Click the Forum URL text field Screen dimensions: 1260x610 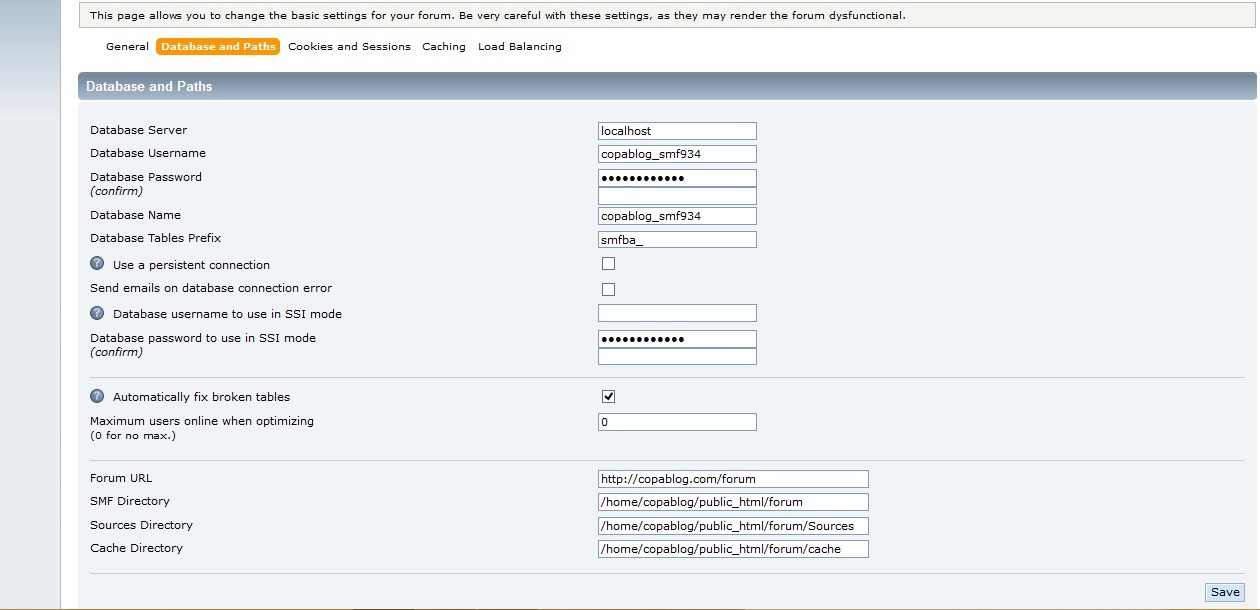(x=733, y=479)
